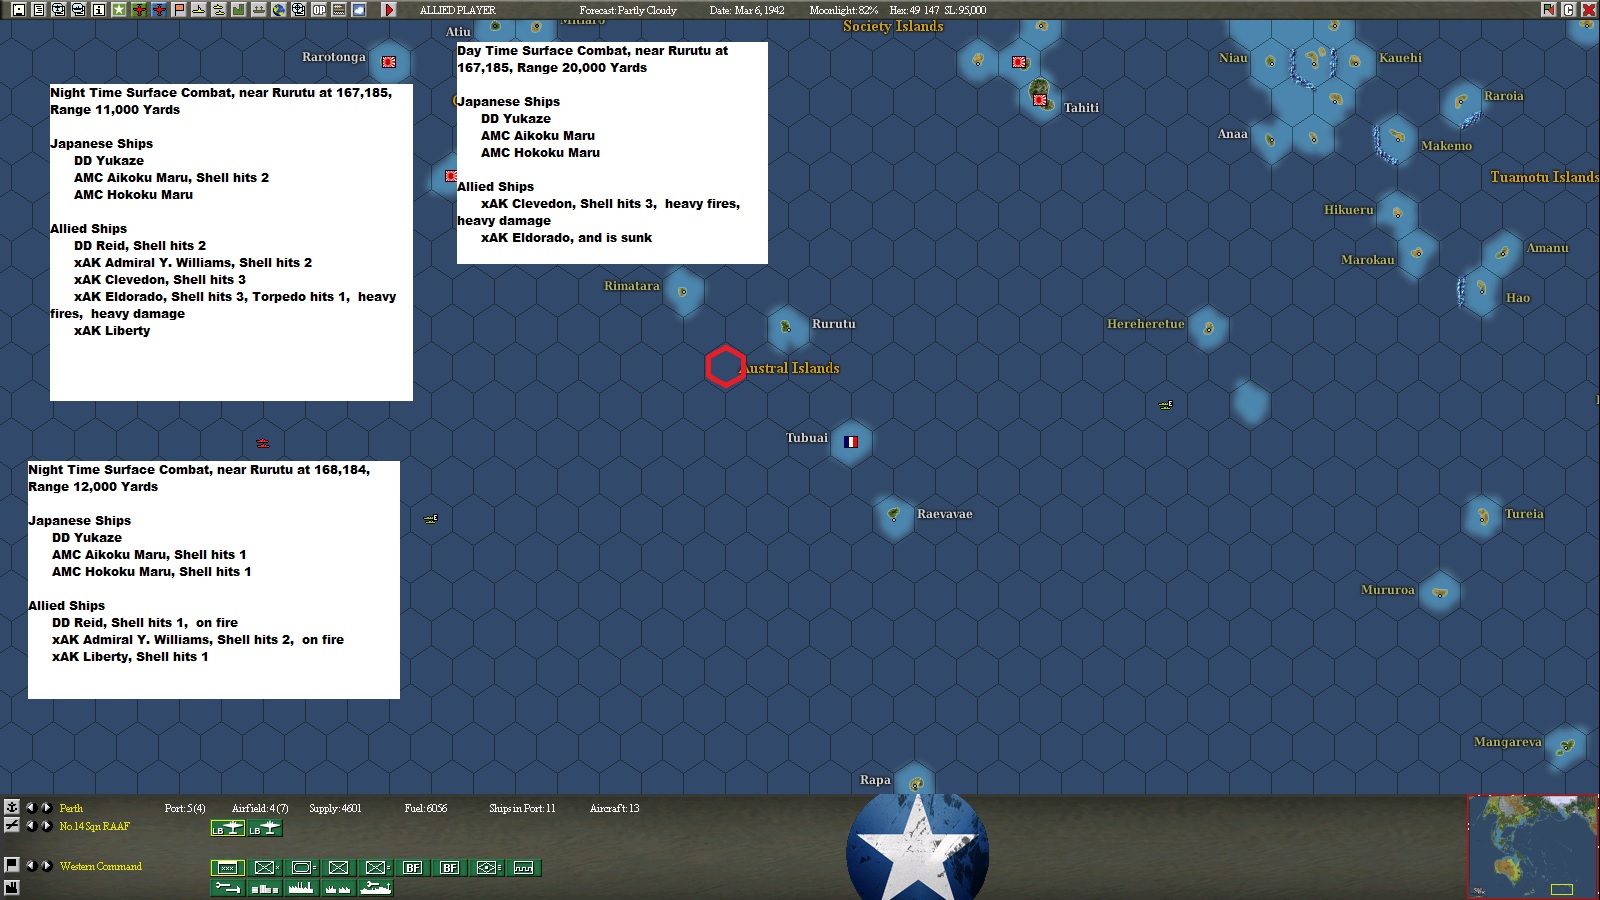
Task: Open the Perth base link
Action: coord(71,808)
